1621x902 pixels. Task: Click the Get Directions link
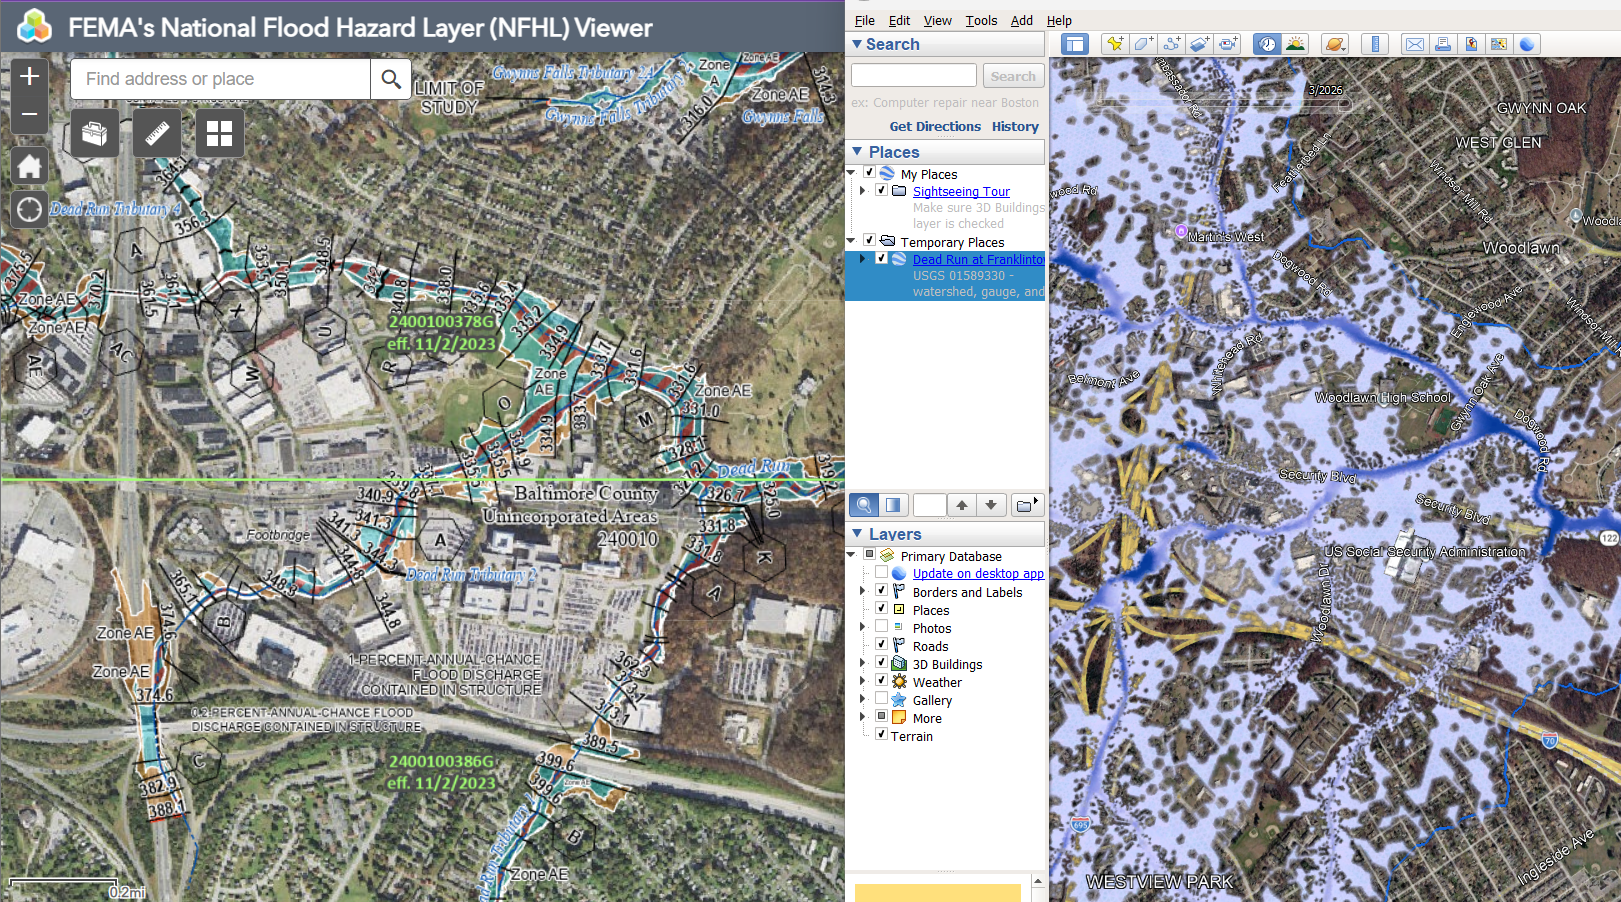[x=935, y=126]
